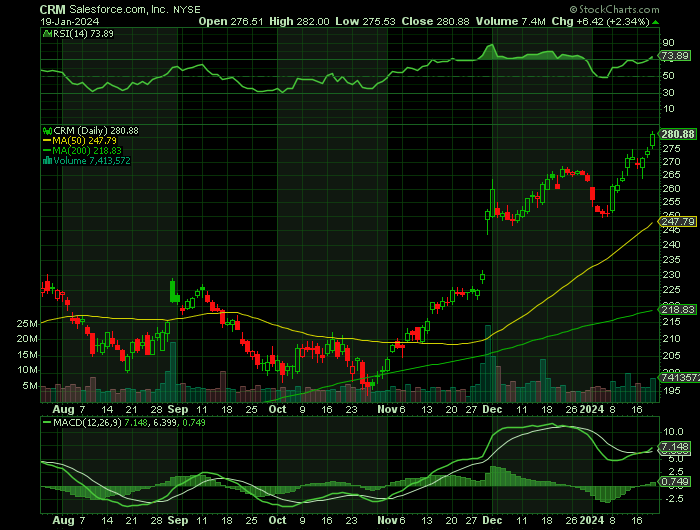Image resolution: width=700 pixels, height=530 pixels.
Task: Click the 5M label on the volume axis
Action: (30, 386)
